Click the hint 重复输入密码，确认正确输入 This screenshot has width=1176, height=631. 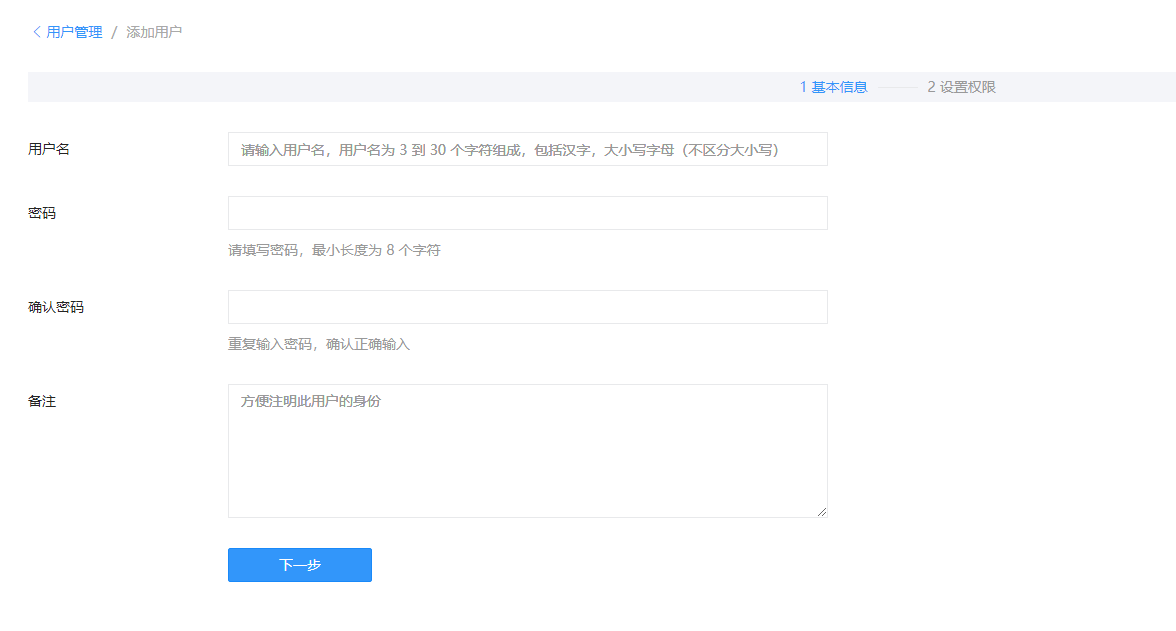coord(319,344)
